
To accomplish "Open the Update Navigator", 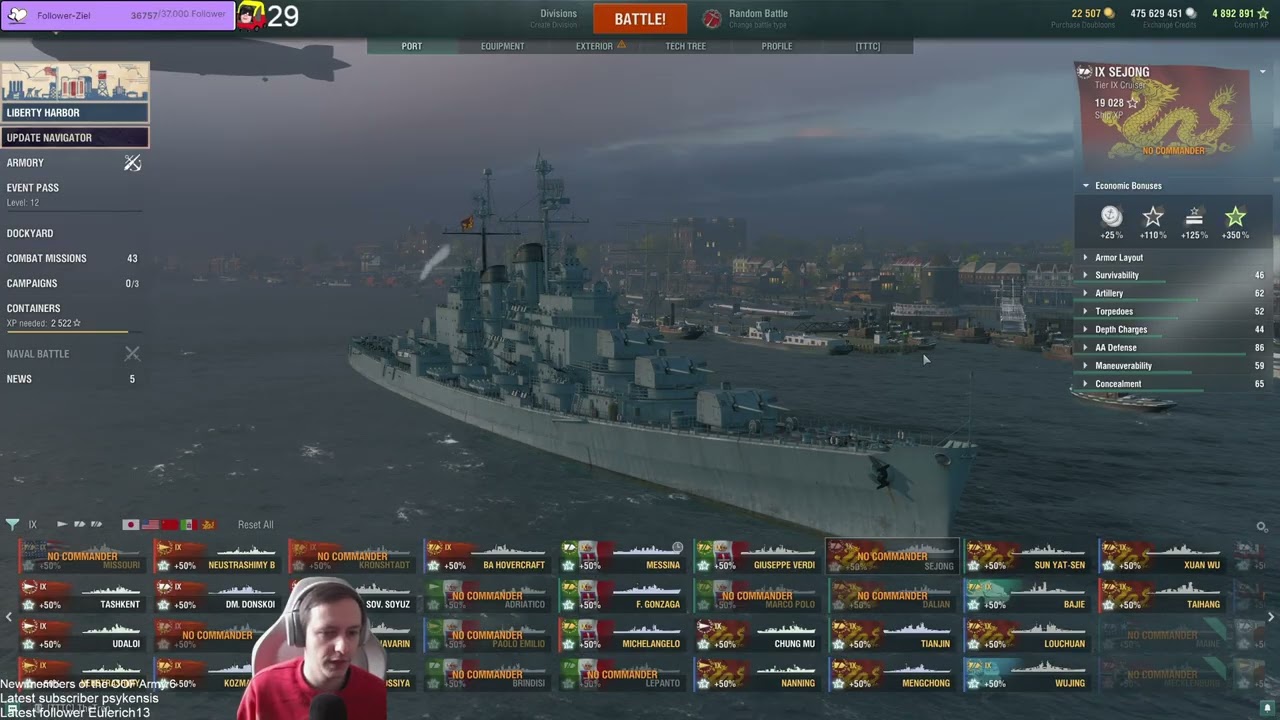I will [75, 138].
